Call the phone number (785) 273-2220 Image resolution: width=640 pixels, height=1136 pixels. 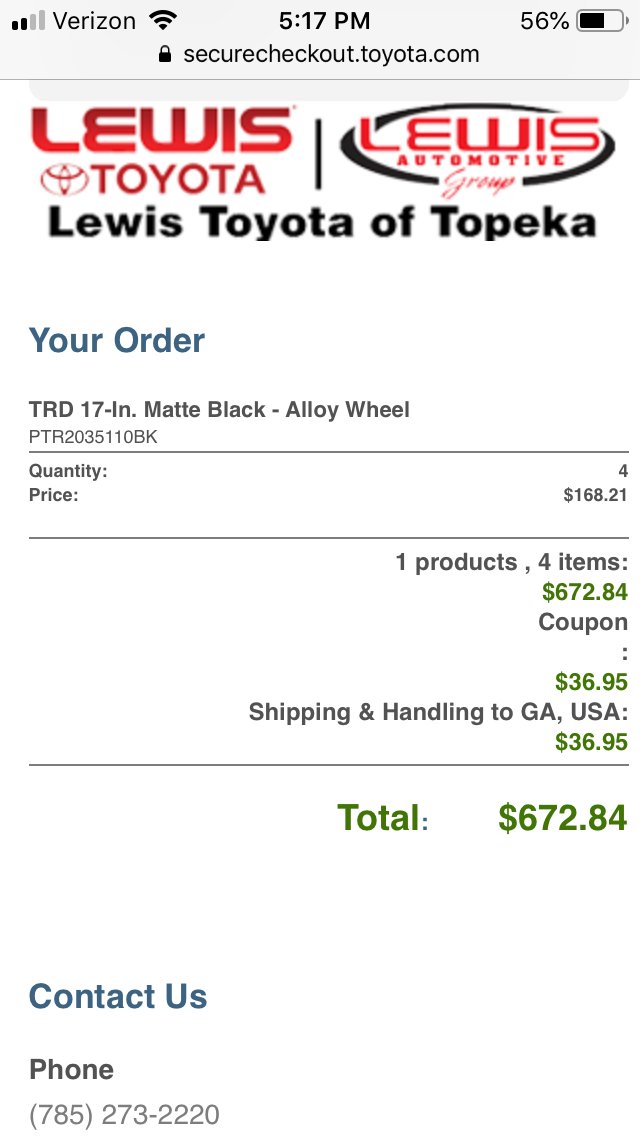click(x=124, y=1114)
